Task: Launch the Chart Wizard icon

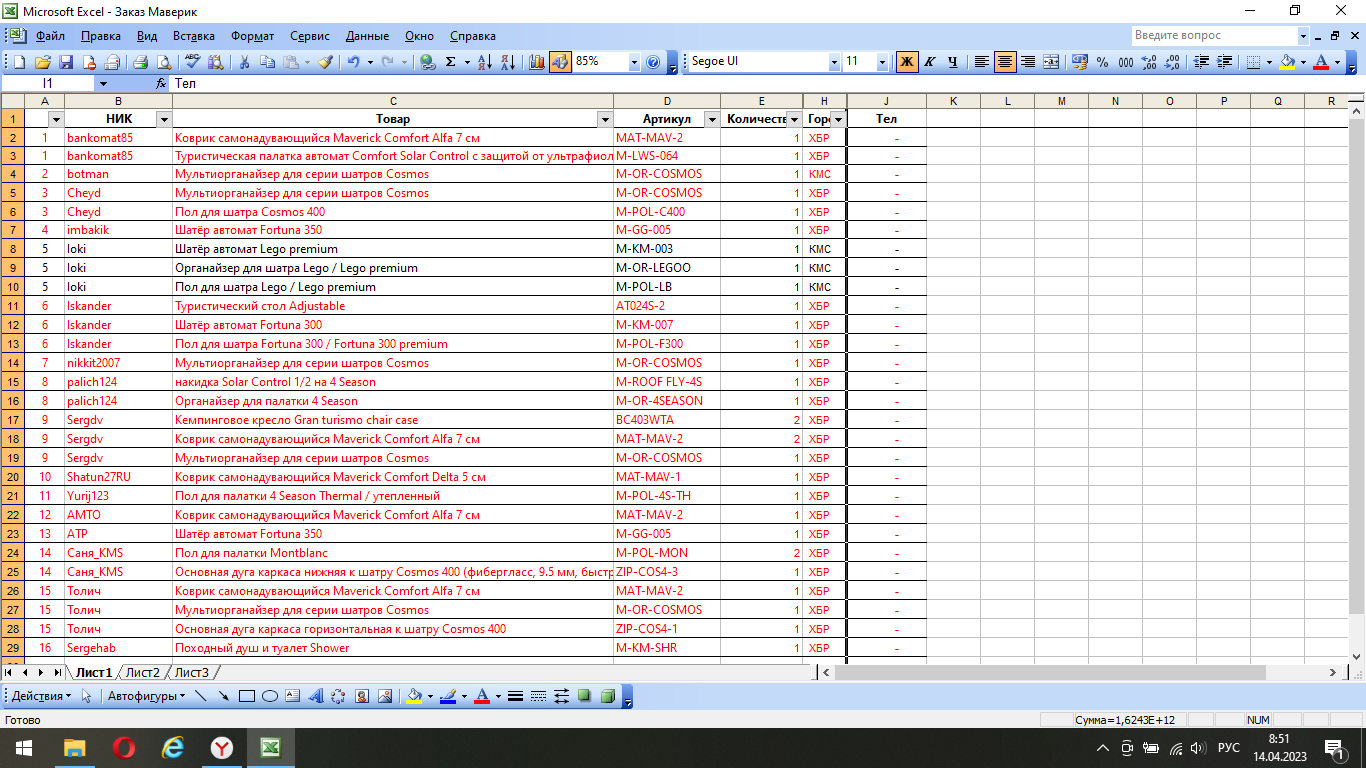Action: point(537,62)
